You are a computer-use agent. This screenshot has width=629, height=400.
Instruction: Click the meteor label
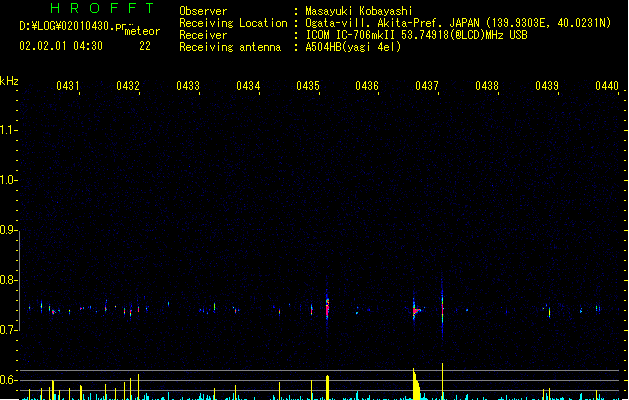point(142,31)
